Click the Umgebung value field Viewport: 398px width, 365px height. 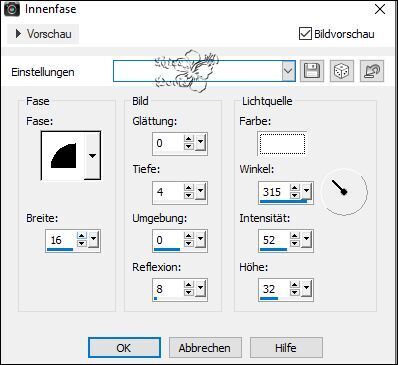tap(168, 240)
